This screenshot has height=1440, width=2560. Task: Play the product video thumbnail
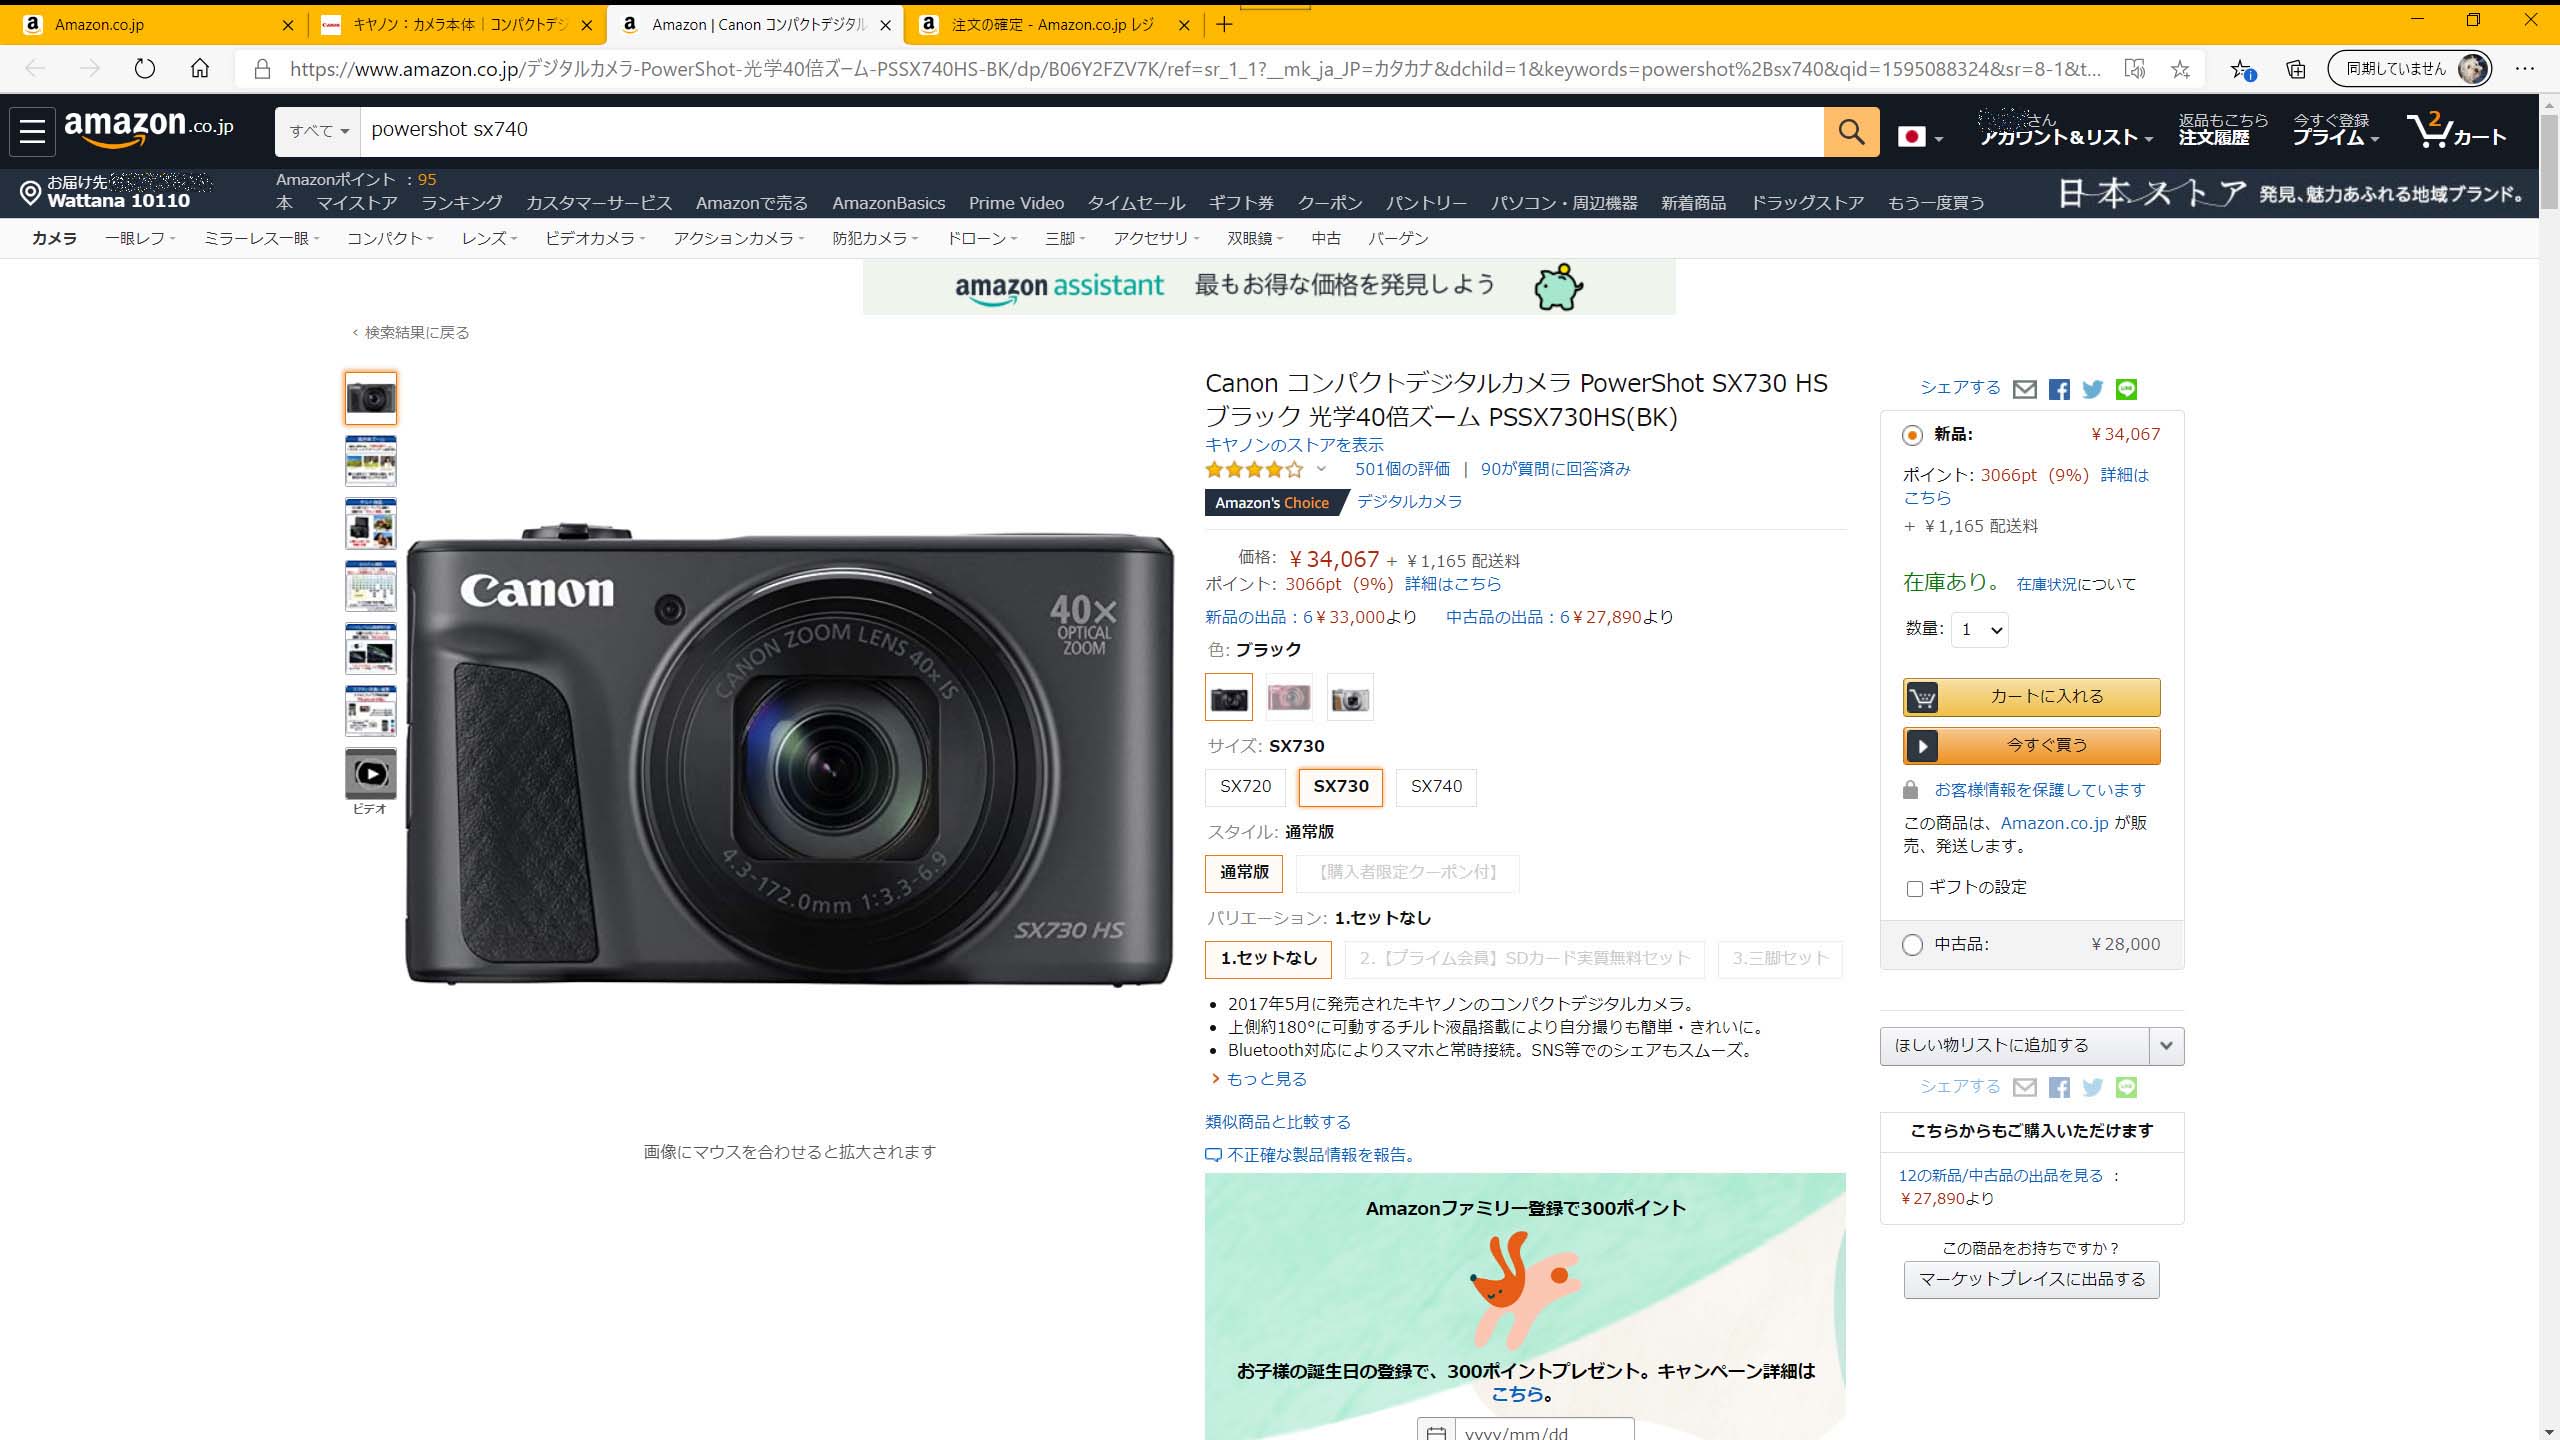pyautogui.click(x=370, y=773)
